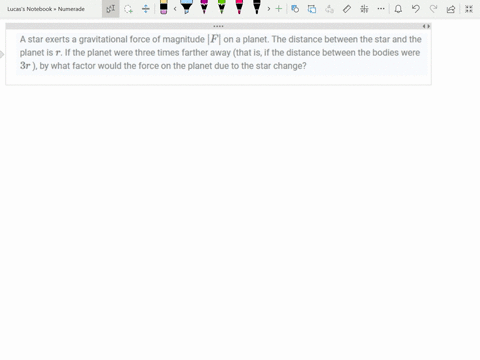Open the more options ellipsis menu
This screenshot has width=480, height=360.
click(381, 9)
